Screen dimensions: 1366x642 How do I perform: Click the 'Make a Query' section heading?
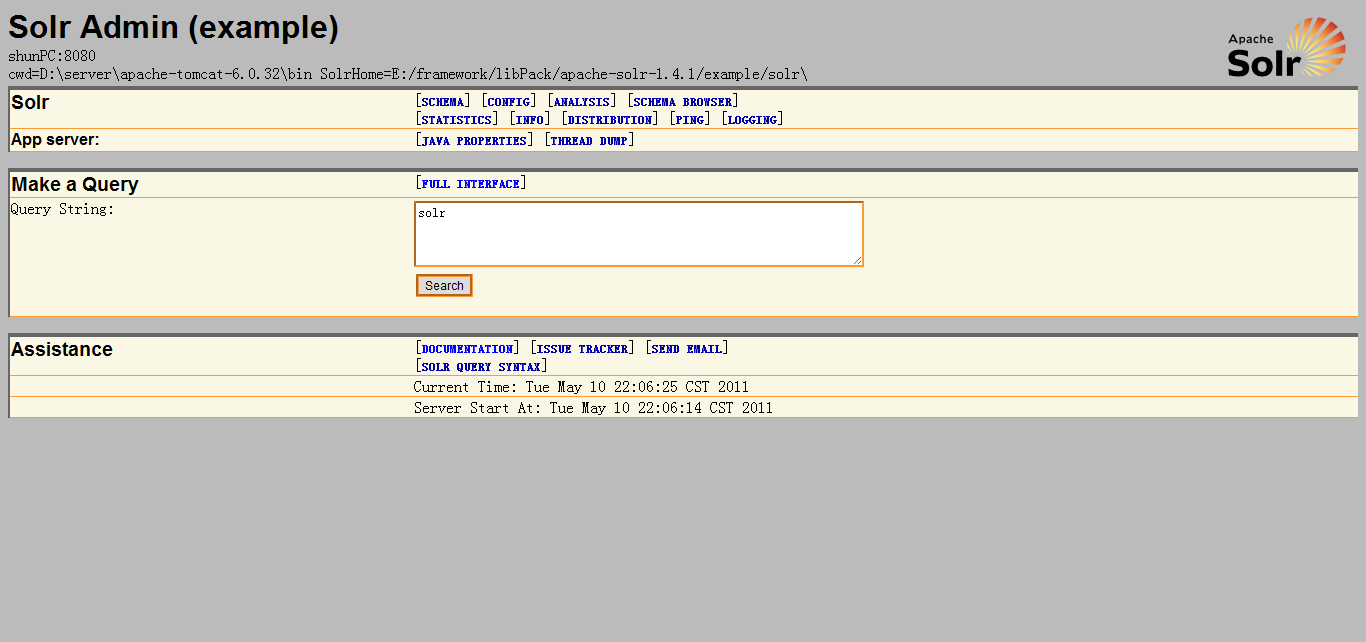point(75,185)
